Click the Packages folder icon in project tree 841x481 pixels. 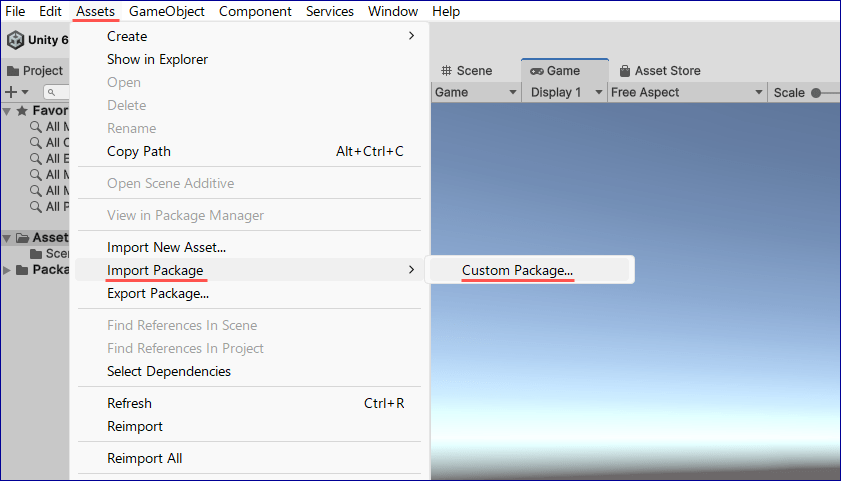point(22,269)
